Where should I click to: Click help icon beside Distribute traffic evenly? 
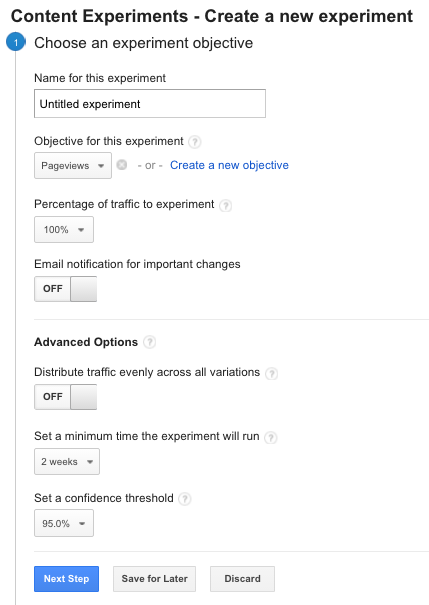coord(272,373)
